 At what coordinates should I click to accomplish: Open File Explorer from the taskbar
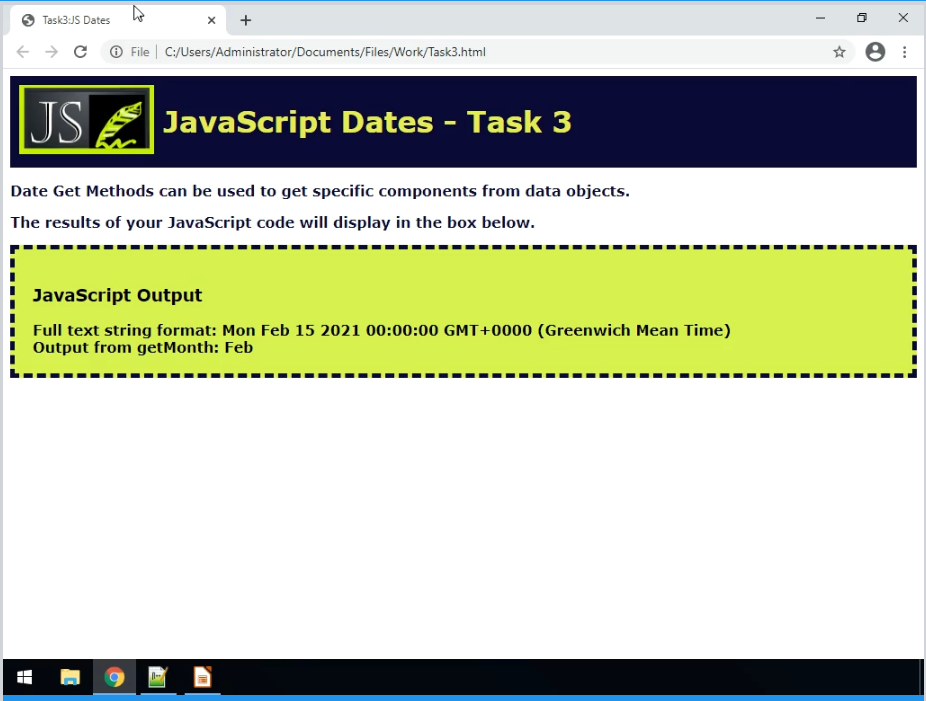70,677
